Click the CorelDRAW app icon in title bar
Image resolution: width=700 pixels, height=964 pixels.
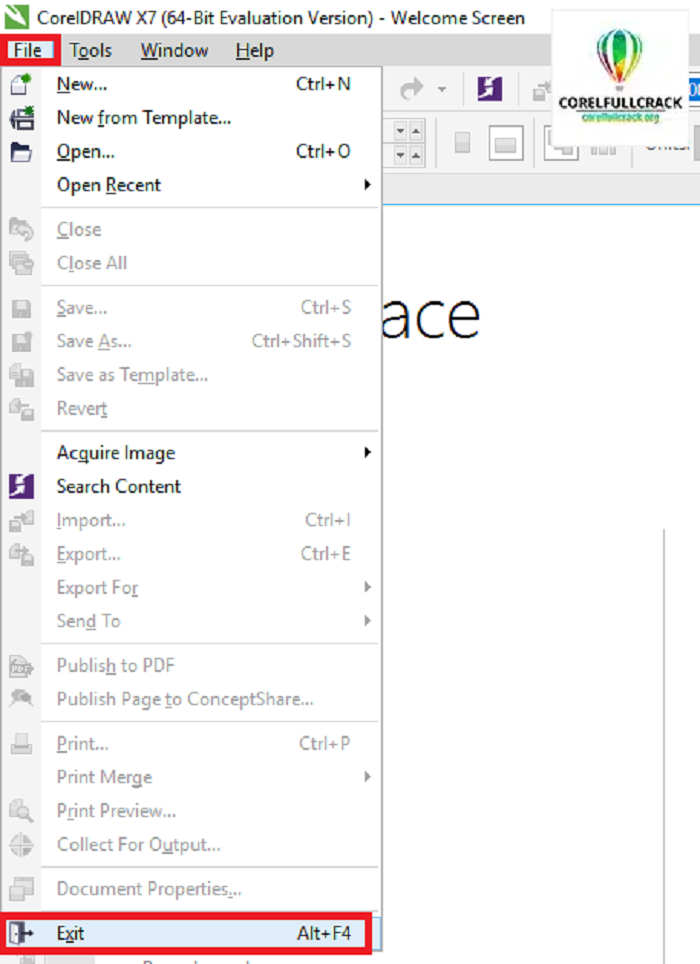pyautogui.click(x=17, y=17)
